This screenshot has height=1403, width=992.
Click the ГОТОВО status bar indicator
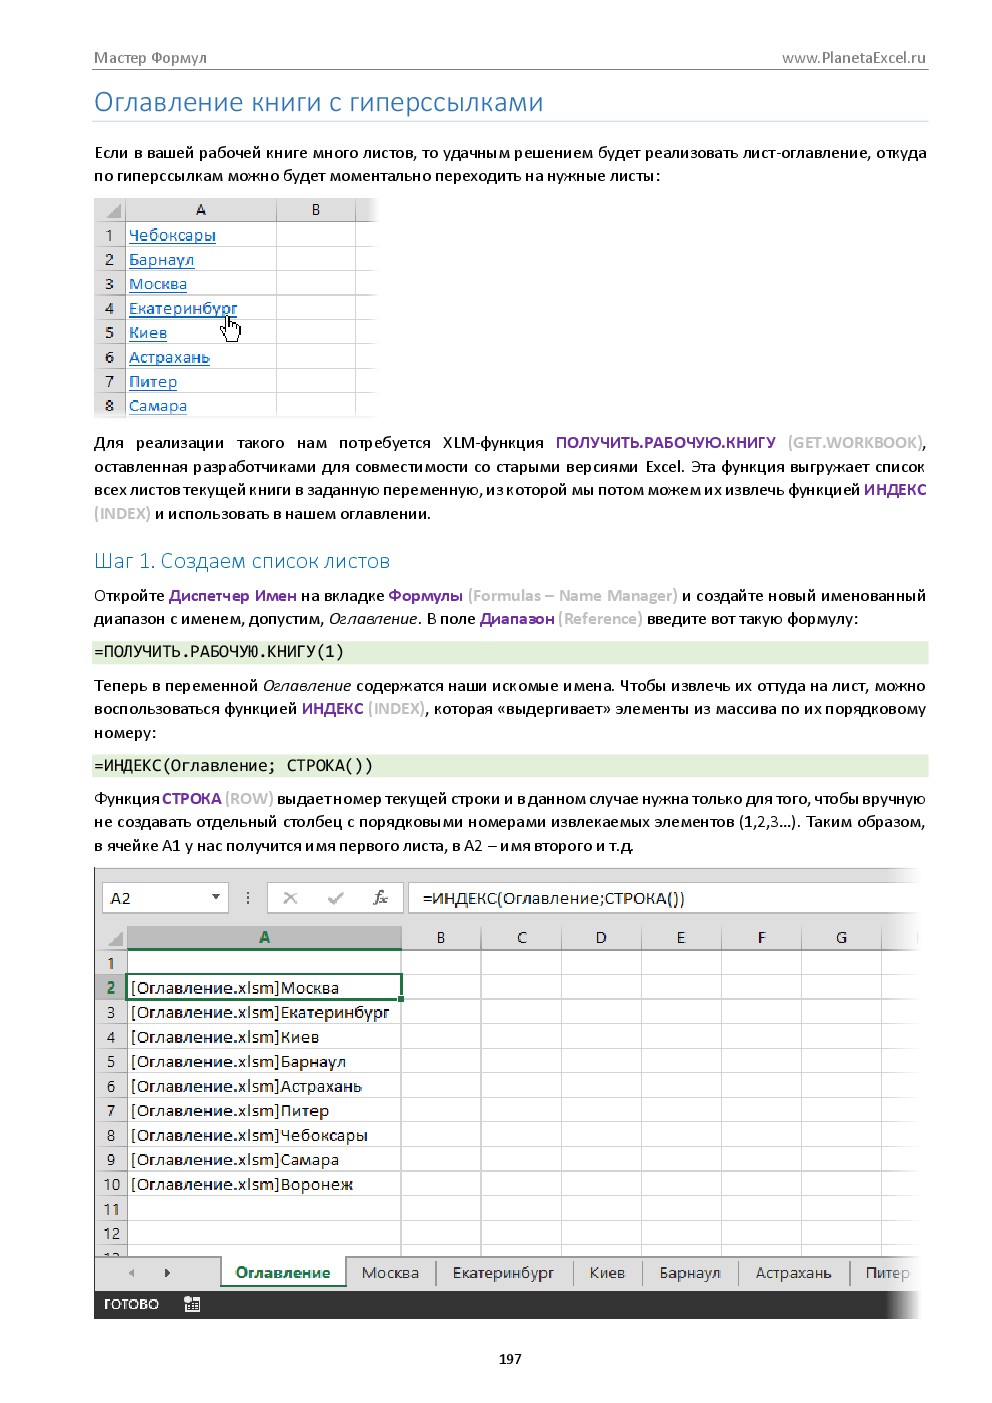point(131,1304)
